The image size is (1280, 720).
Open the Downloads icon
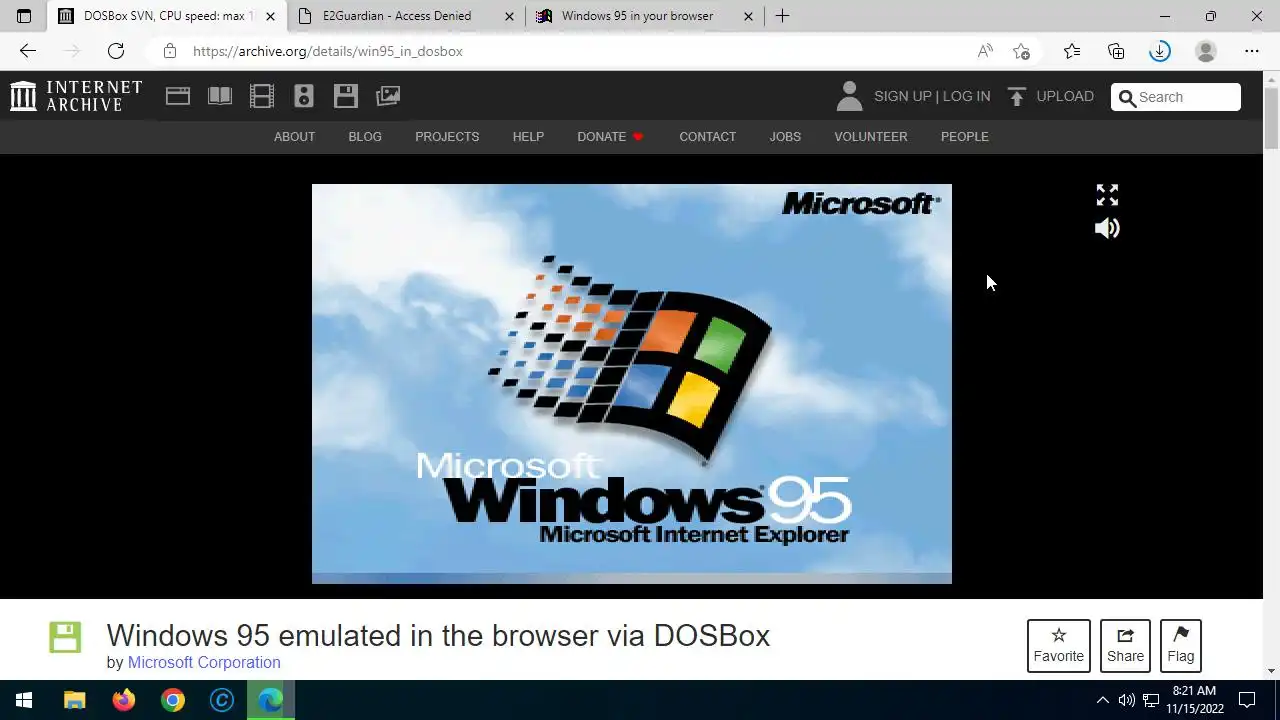coord(1160,51)
